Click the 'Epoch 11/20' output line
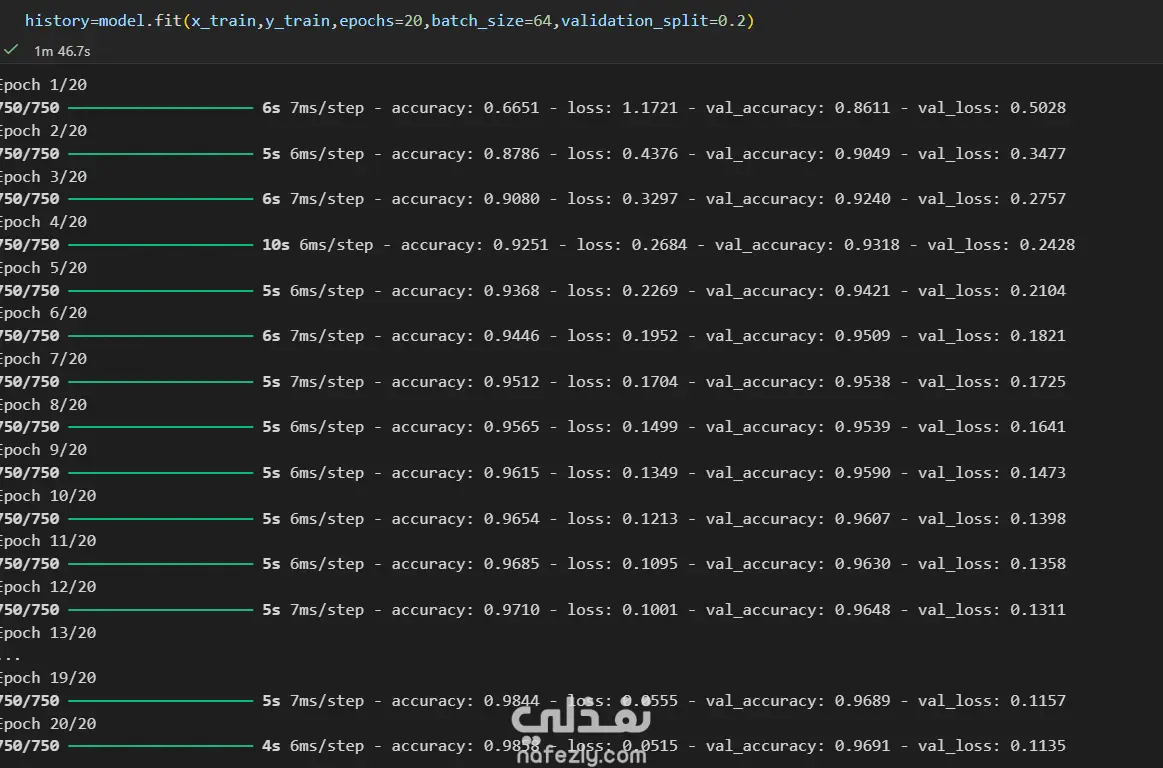Screen dimensions: 1163x768 (48, 541)
